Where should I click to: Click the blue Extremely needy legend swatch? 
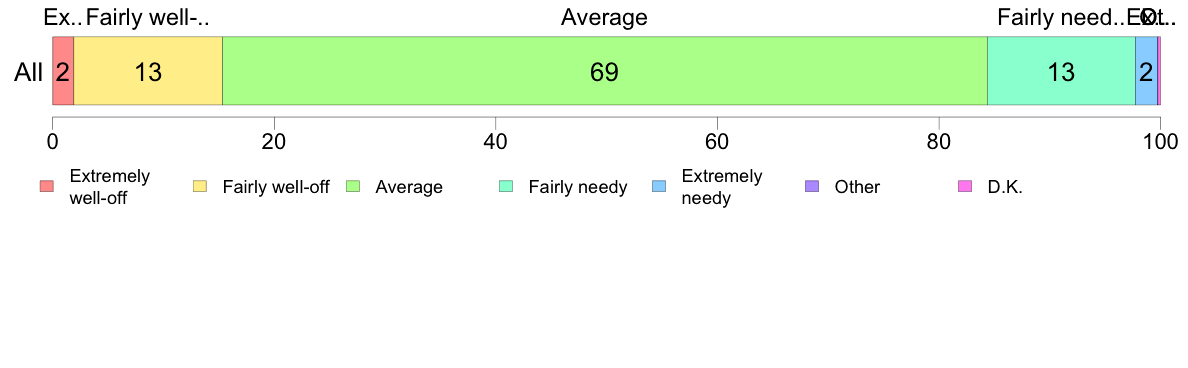659,187
